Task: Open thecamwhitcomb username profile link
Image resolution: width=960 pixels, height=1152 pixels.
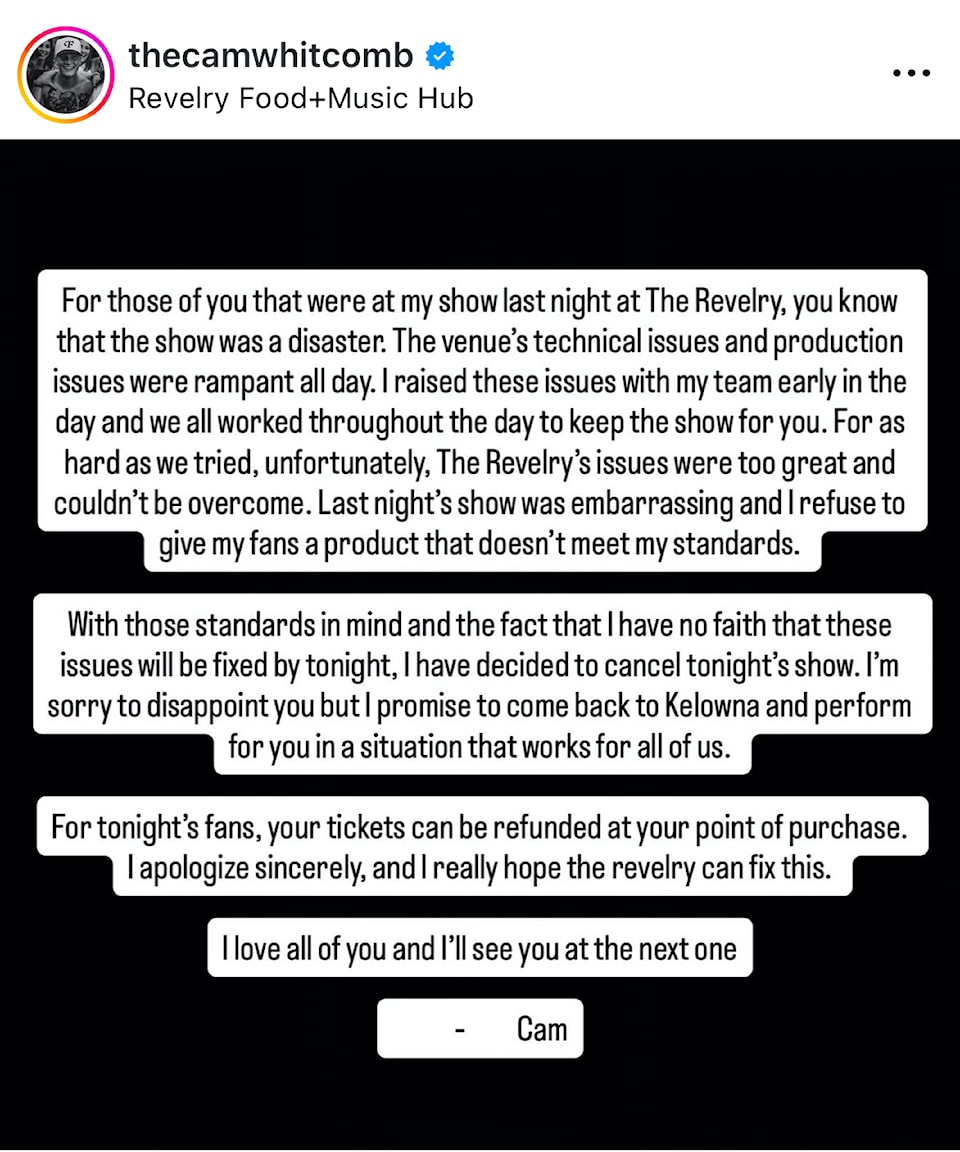Action: (x=271, y=56)
